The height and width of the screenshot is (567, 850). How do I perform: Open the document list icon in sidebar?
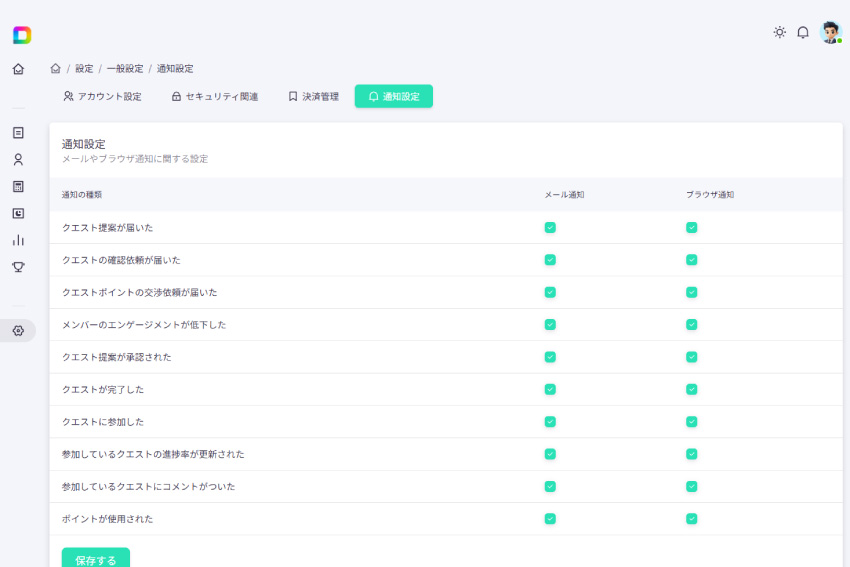(x=18, y=132)
